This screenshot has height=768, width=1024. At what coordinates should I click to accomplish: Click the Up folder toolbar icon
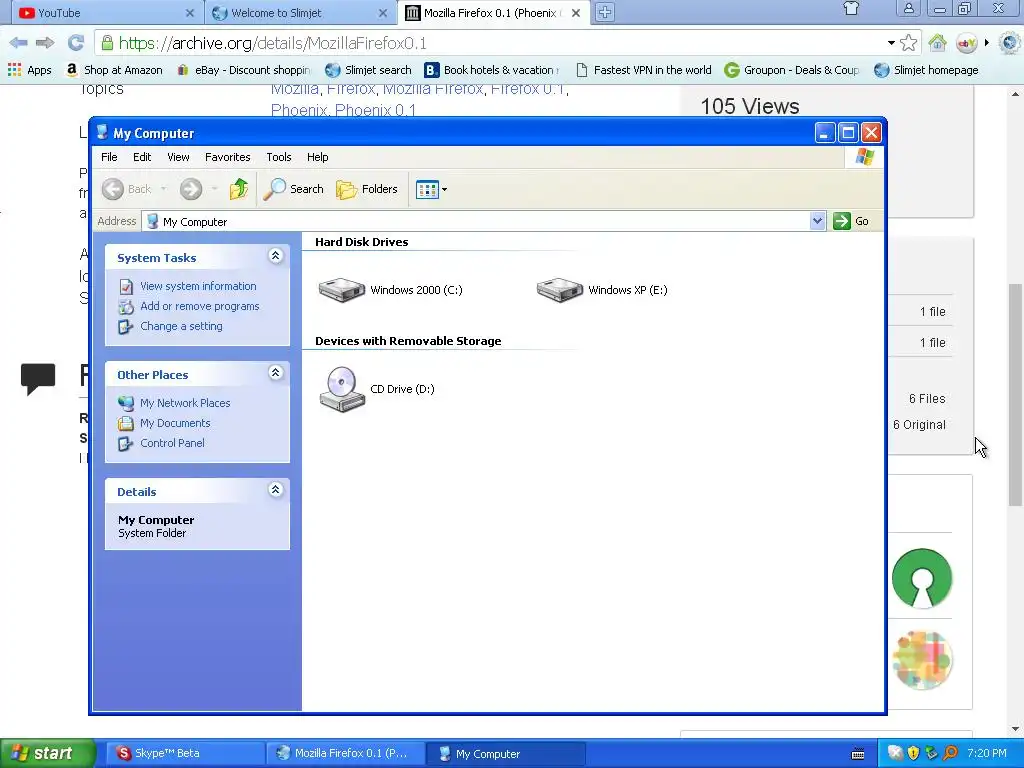coord(239,189)
